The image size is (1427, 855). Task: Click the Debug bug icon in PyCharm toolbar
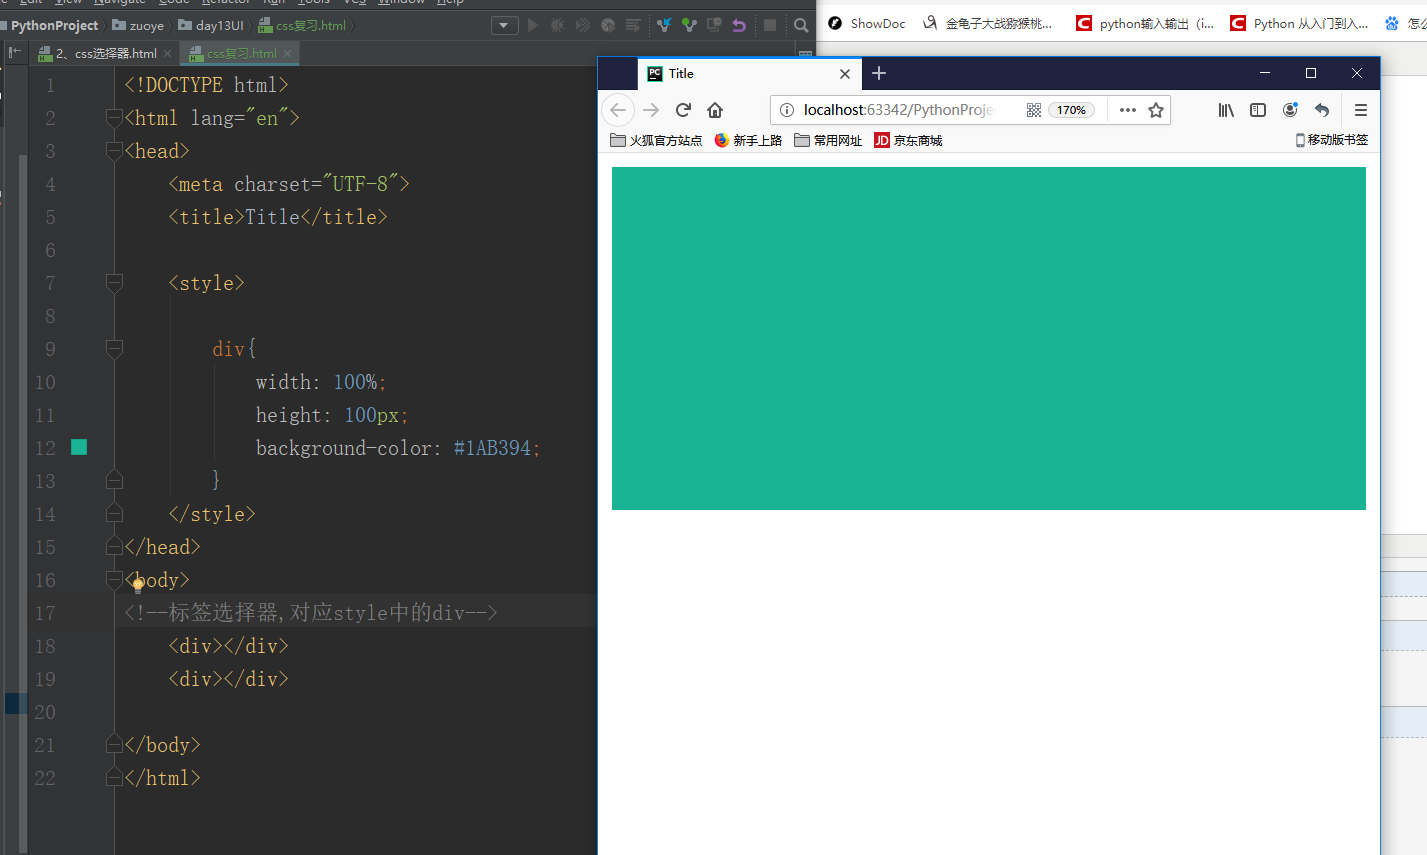coord(558,25)
